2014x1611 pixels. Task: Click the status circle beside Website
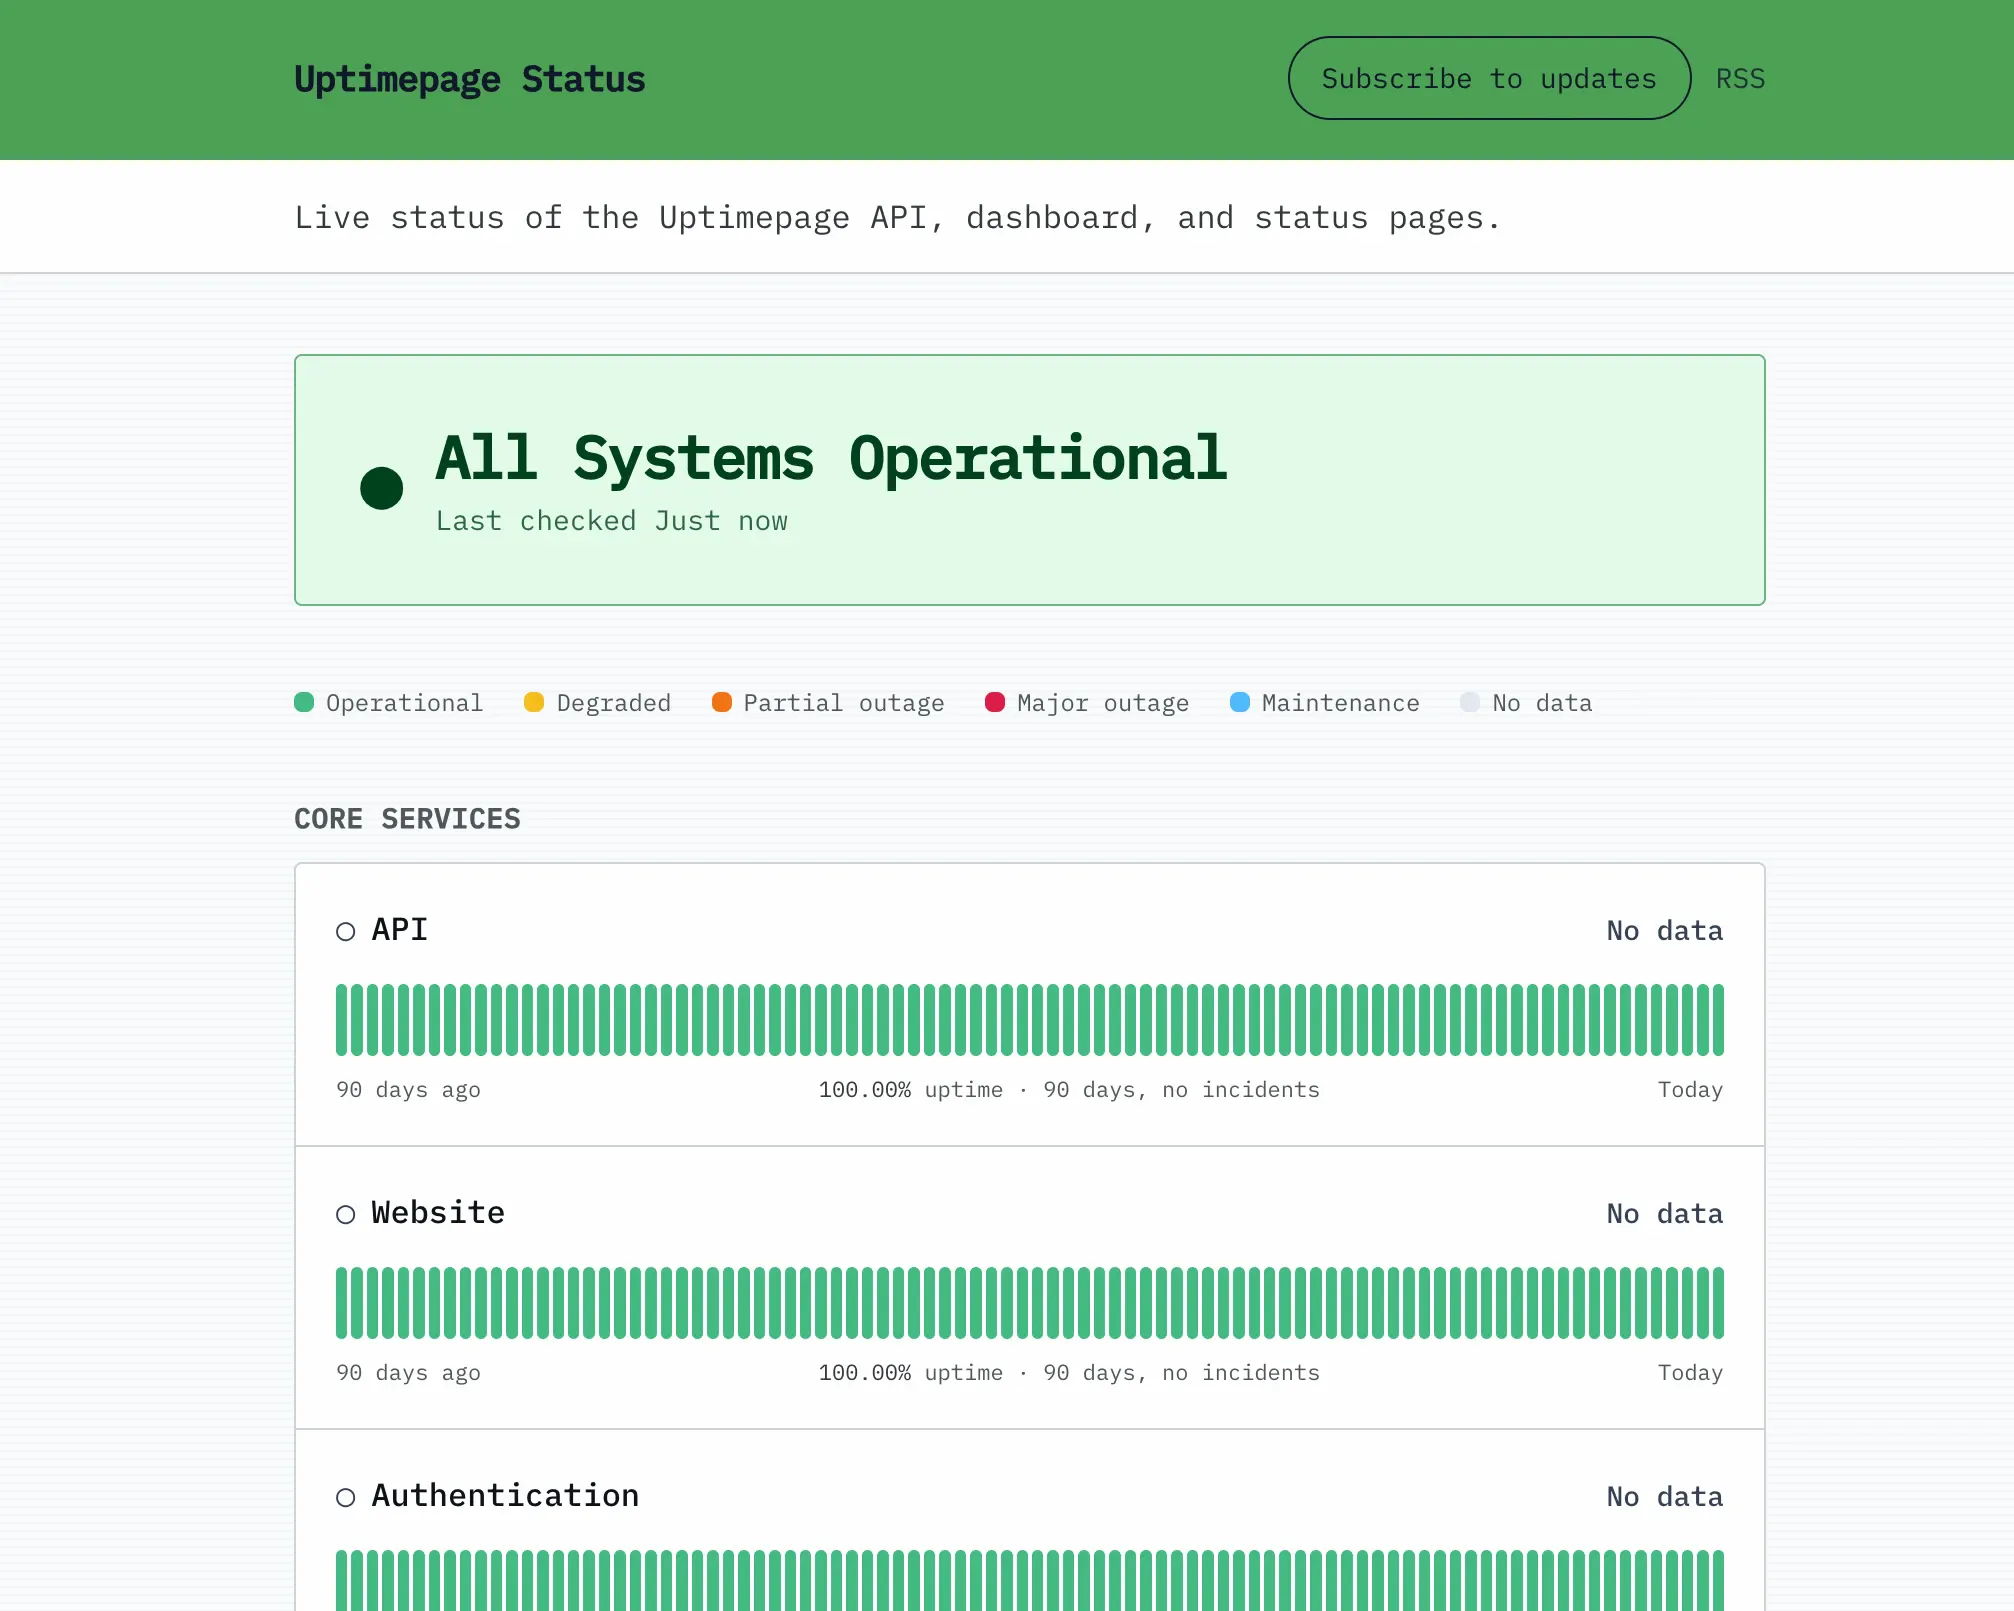346,1215
